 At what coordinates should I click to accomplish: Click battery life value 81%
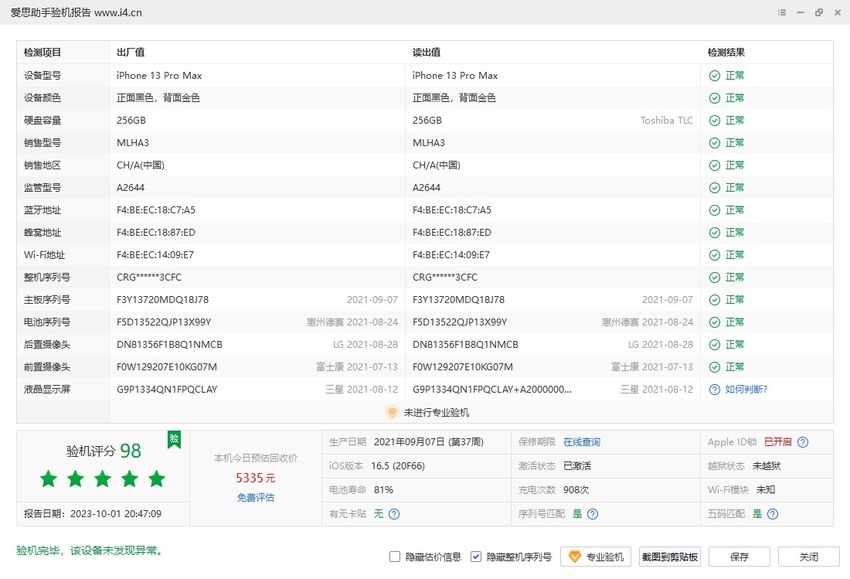click(384, 490)
